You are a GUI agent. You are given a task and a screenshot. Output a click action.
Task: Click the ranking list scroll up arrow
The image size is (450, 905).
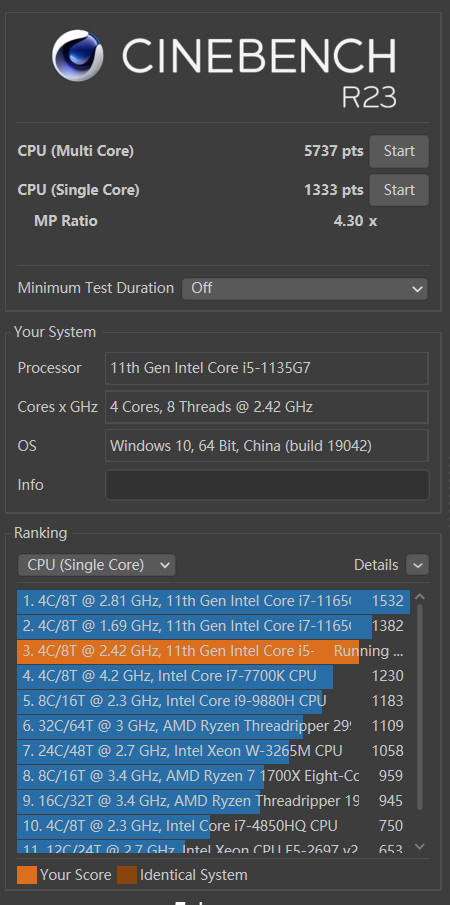(420, 597)
